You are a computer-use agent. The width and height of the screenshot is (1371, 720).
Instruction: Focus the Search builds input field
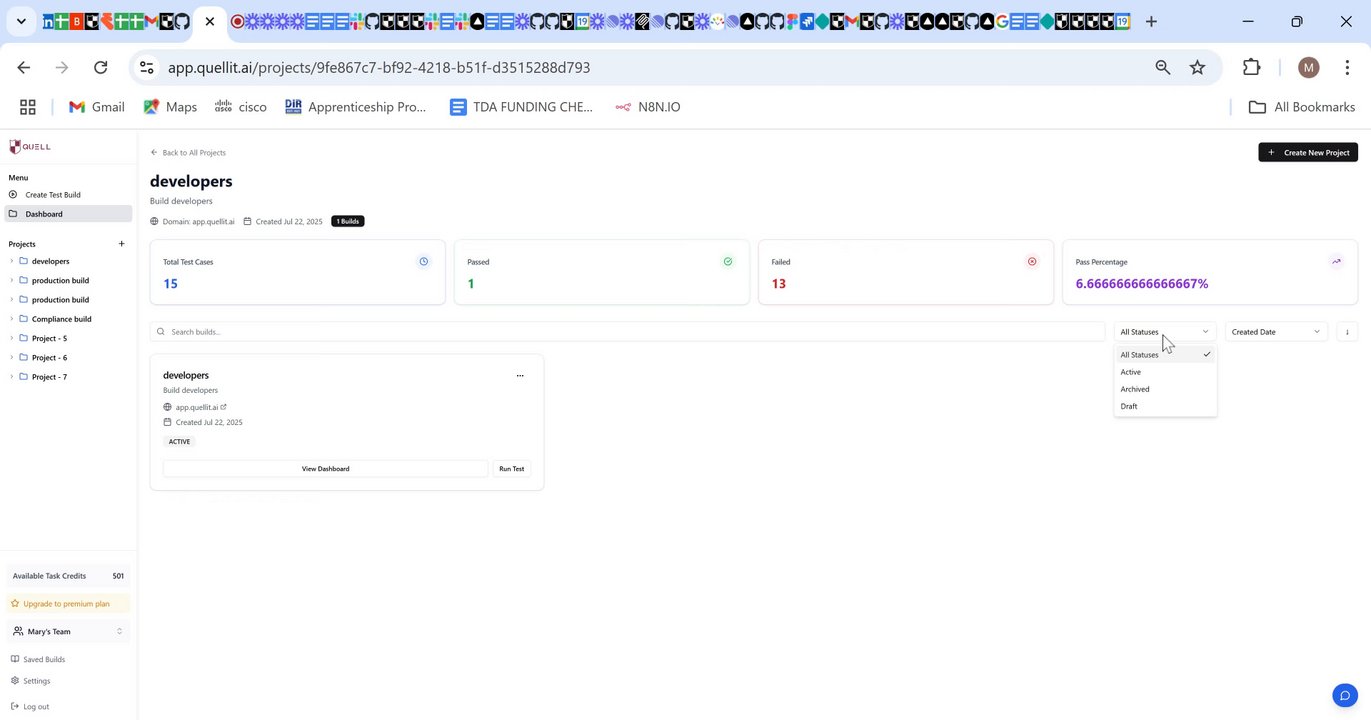click(x=627, y=332)
